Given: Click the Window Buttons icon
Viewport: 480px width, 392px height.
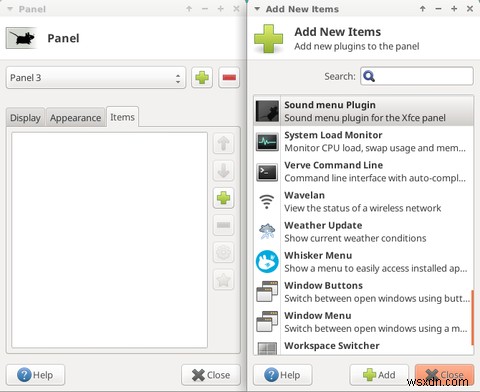Looking at the screenshot, I should [x=267, y=292].
